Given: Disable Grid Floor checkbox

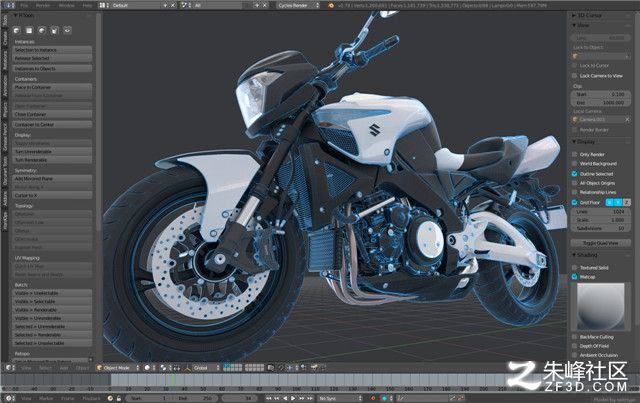Looking at the screenshot, I should [x=574, y=202].
